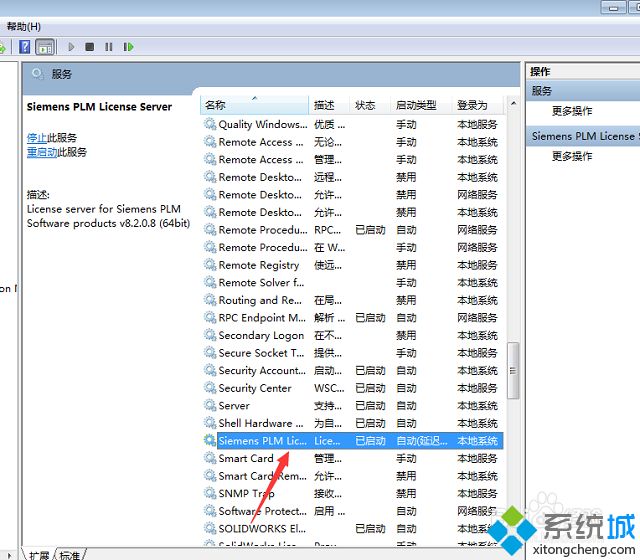Click RPC... description of Remote Procedu... row
The width and height of the screenshot is (640, 560).
point(327,230)
